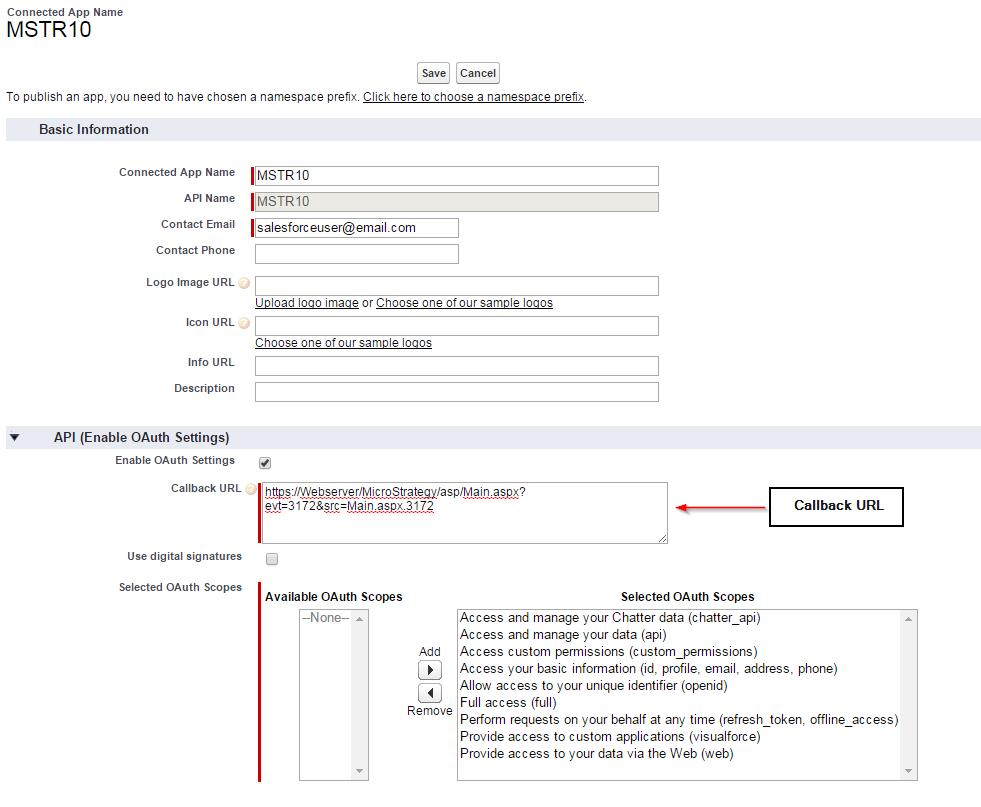Focus the Connected App Name field

pos(457,176)
